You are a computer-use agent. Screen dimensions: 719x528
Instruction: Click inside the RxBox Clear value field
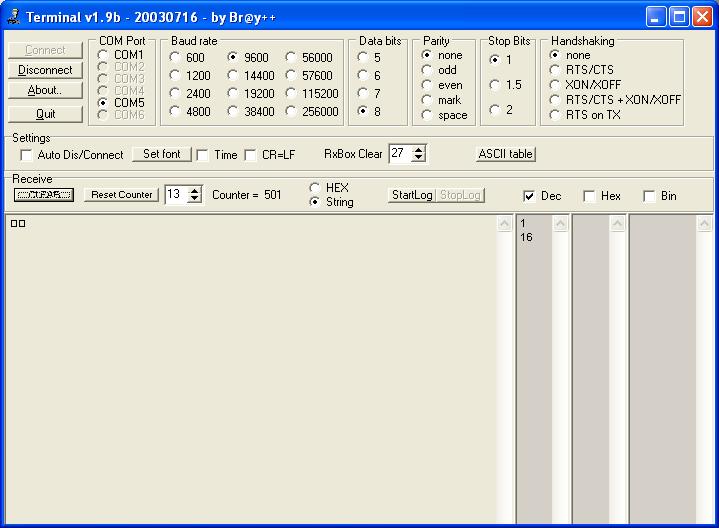pos(399,154)
